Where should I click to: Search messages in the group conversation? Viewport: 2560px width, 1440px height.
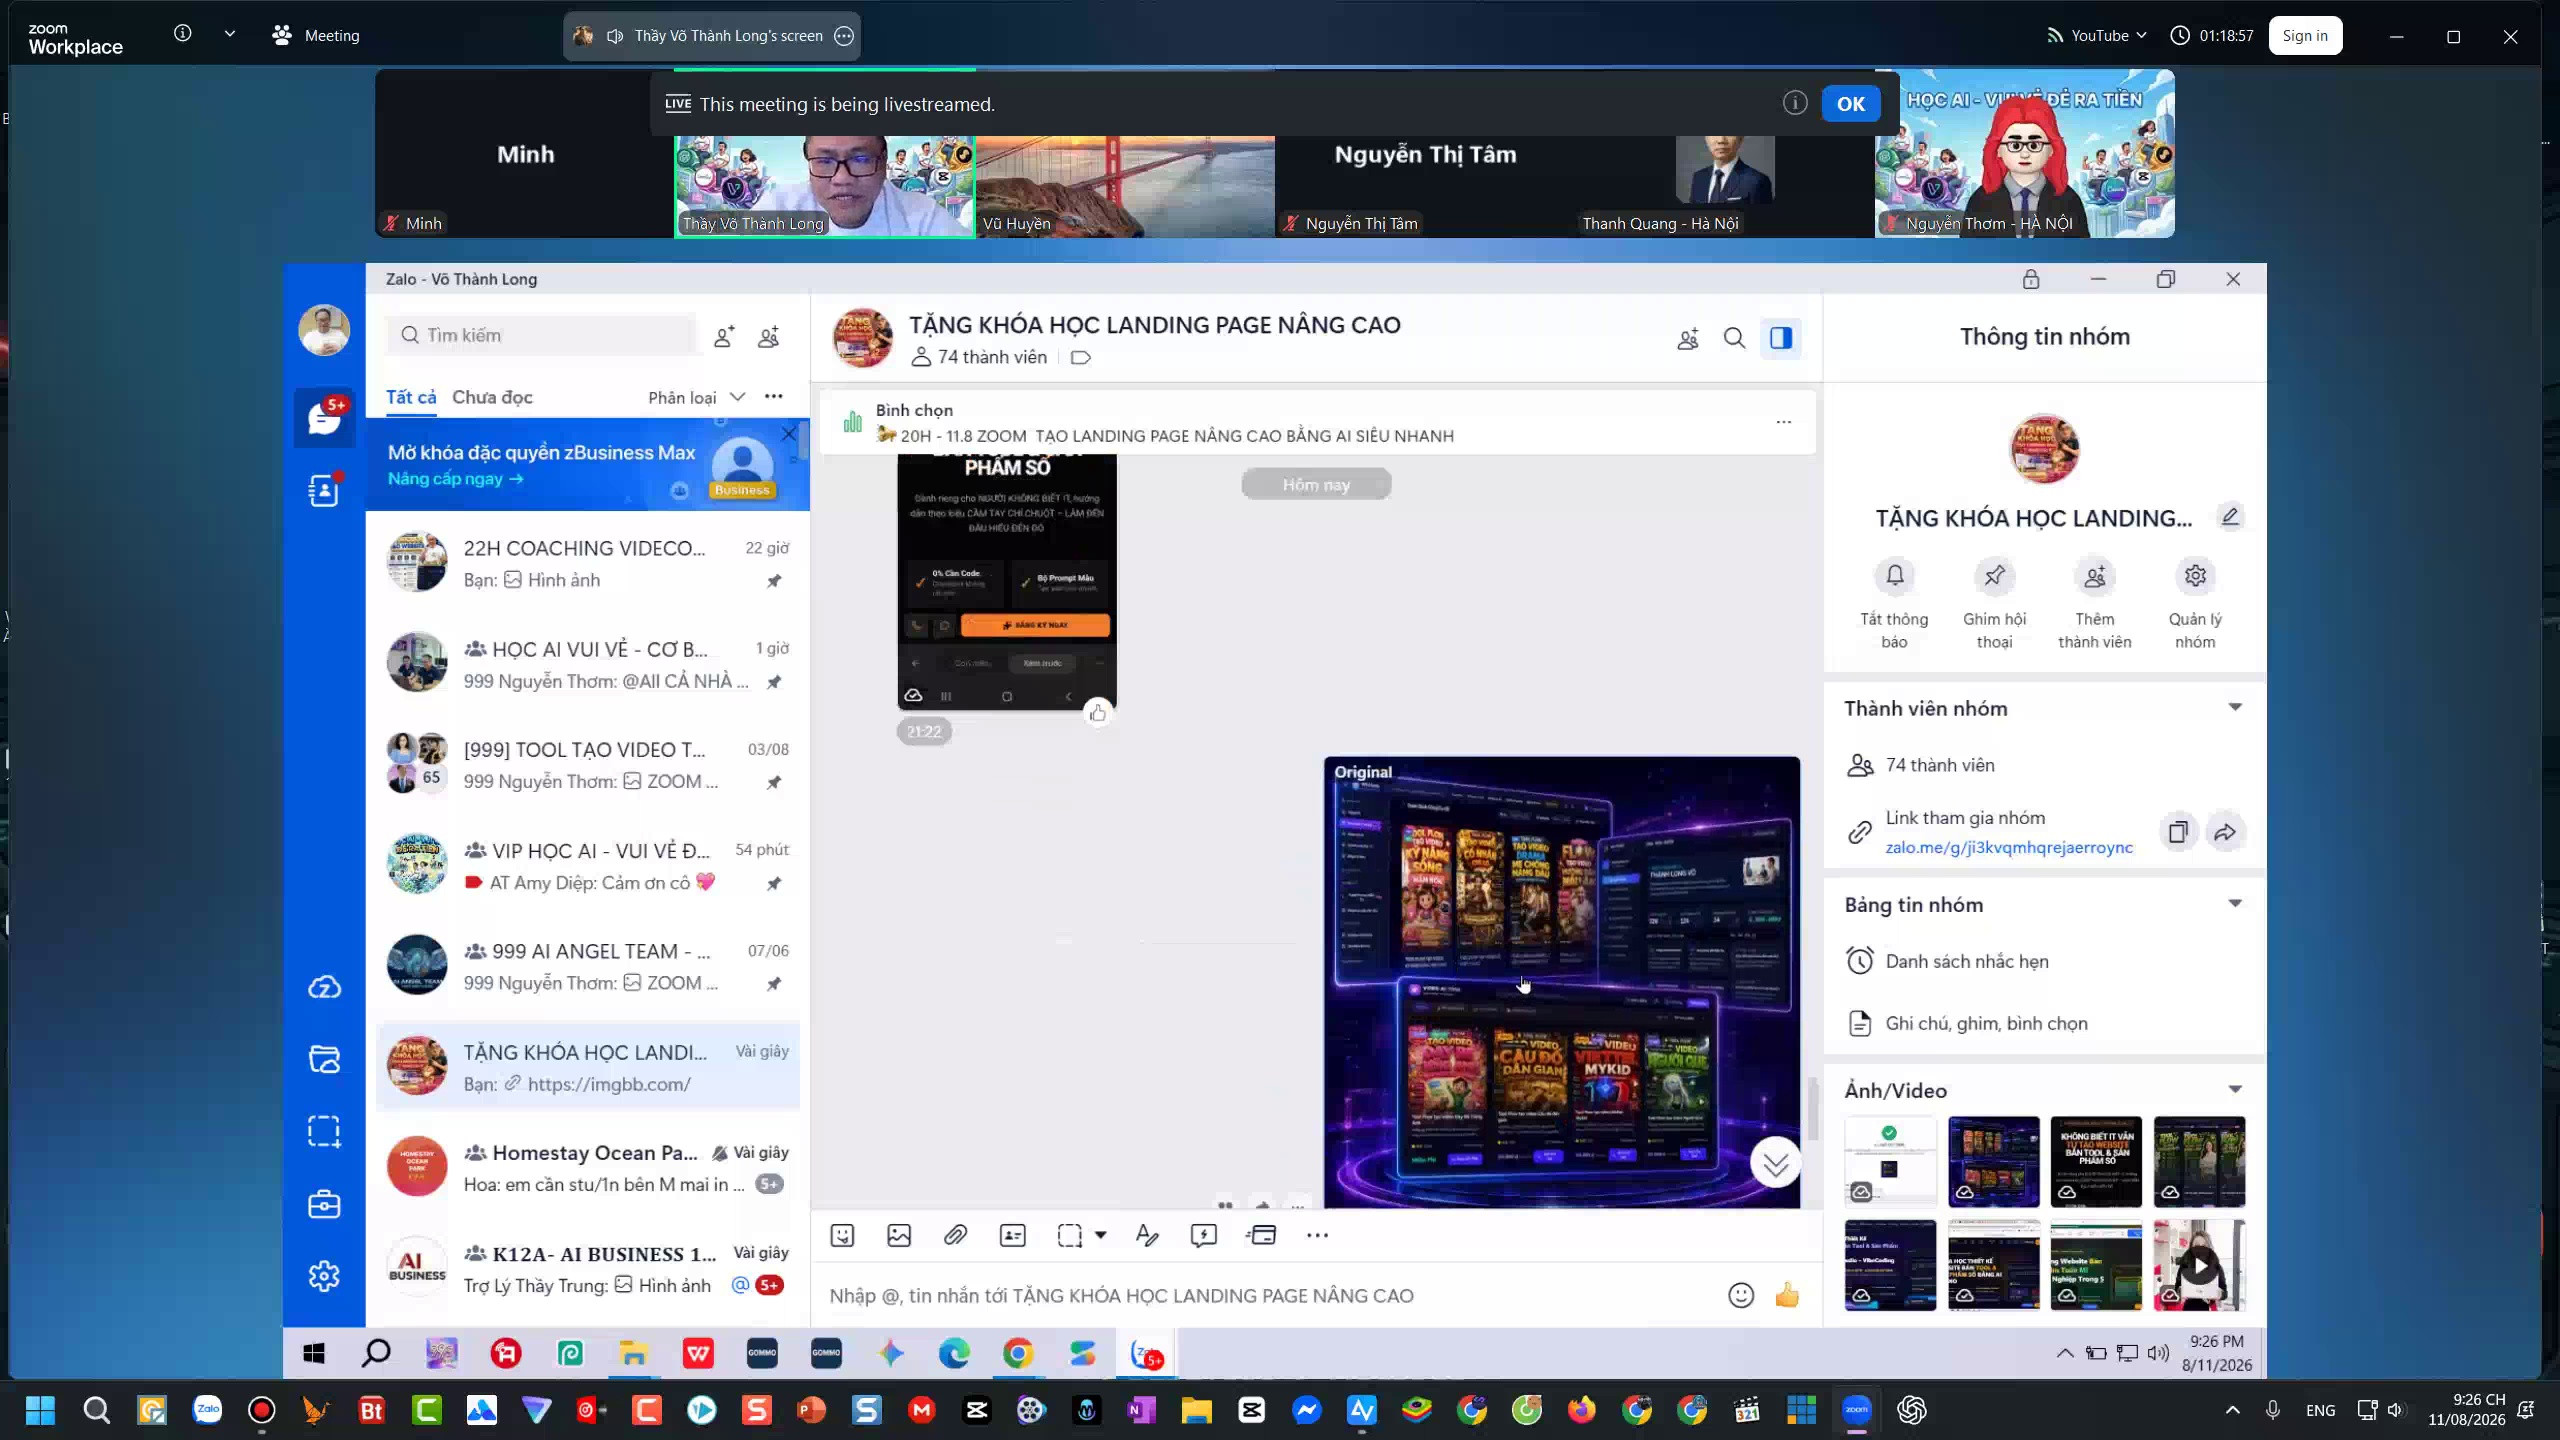[x=1734, y=338]
